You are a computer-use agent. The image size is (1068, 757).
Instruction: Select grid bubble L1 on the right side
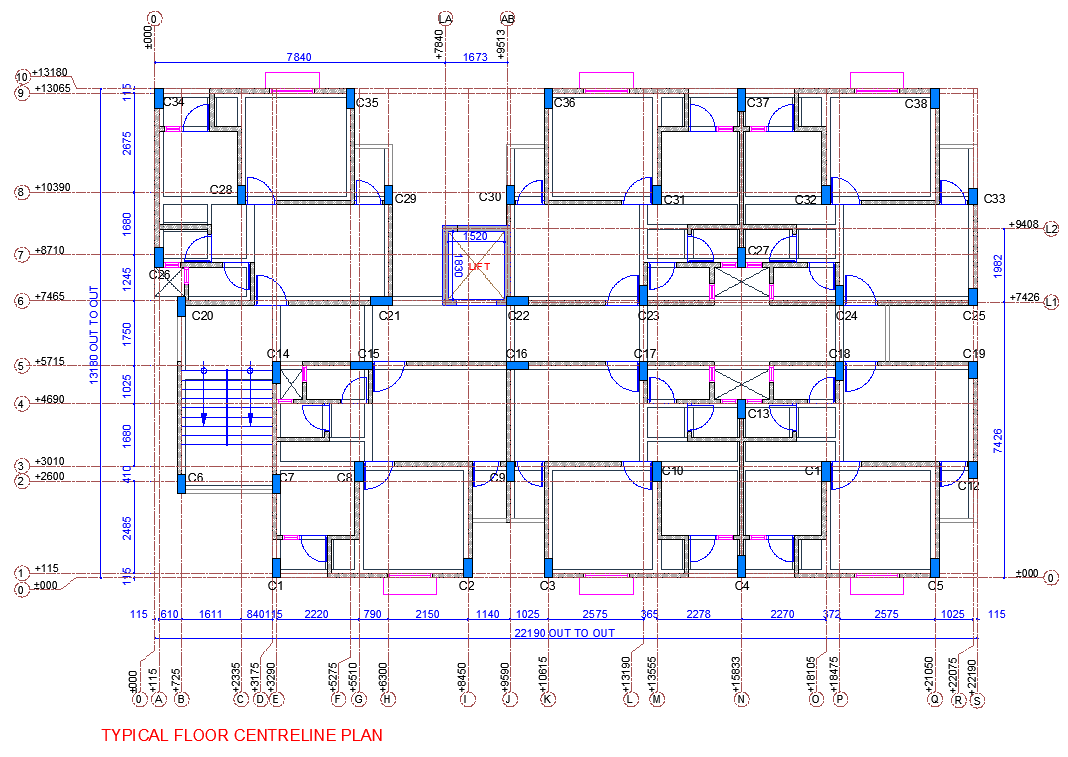tap(1051, 299)
